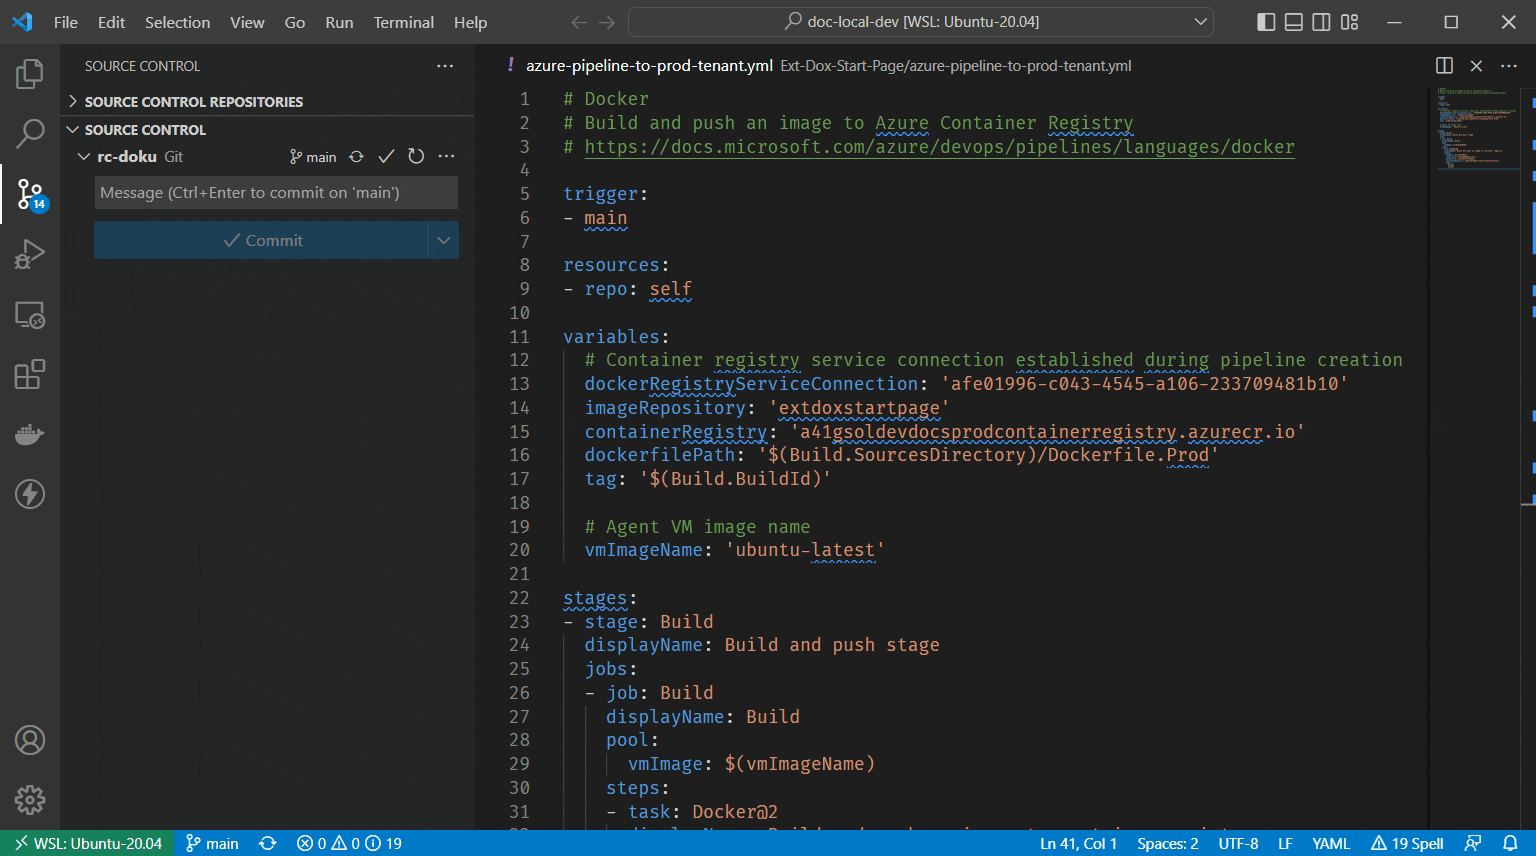Click 'ubuntu-latest' value on line 20

tap(805, 550)
